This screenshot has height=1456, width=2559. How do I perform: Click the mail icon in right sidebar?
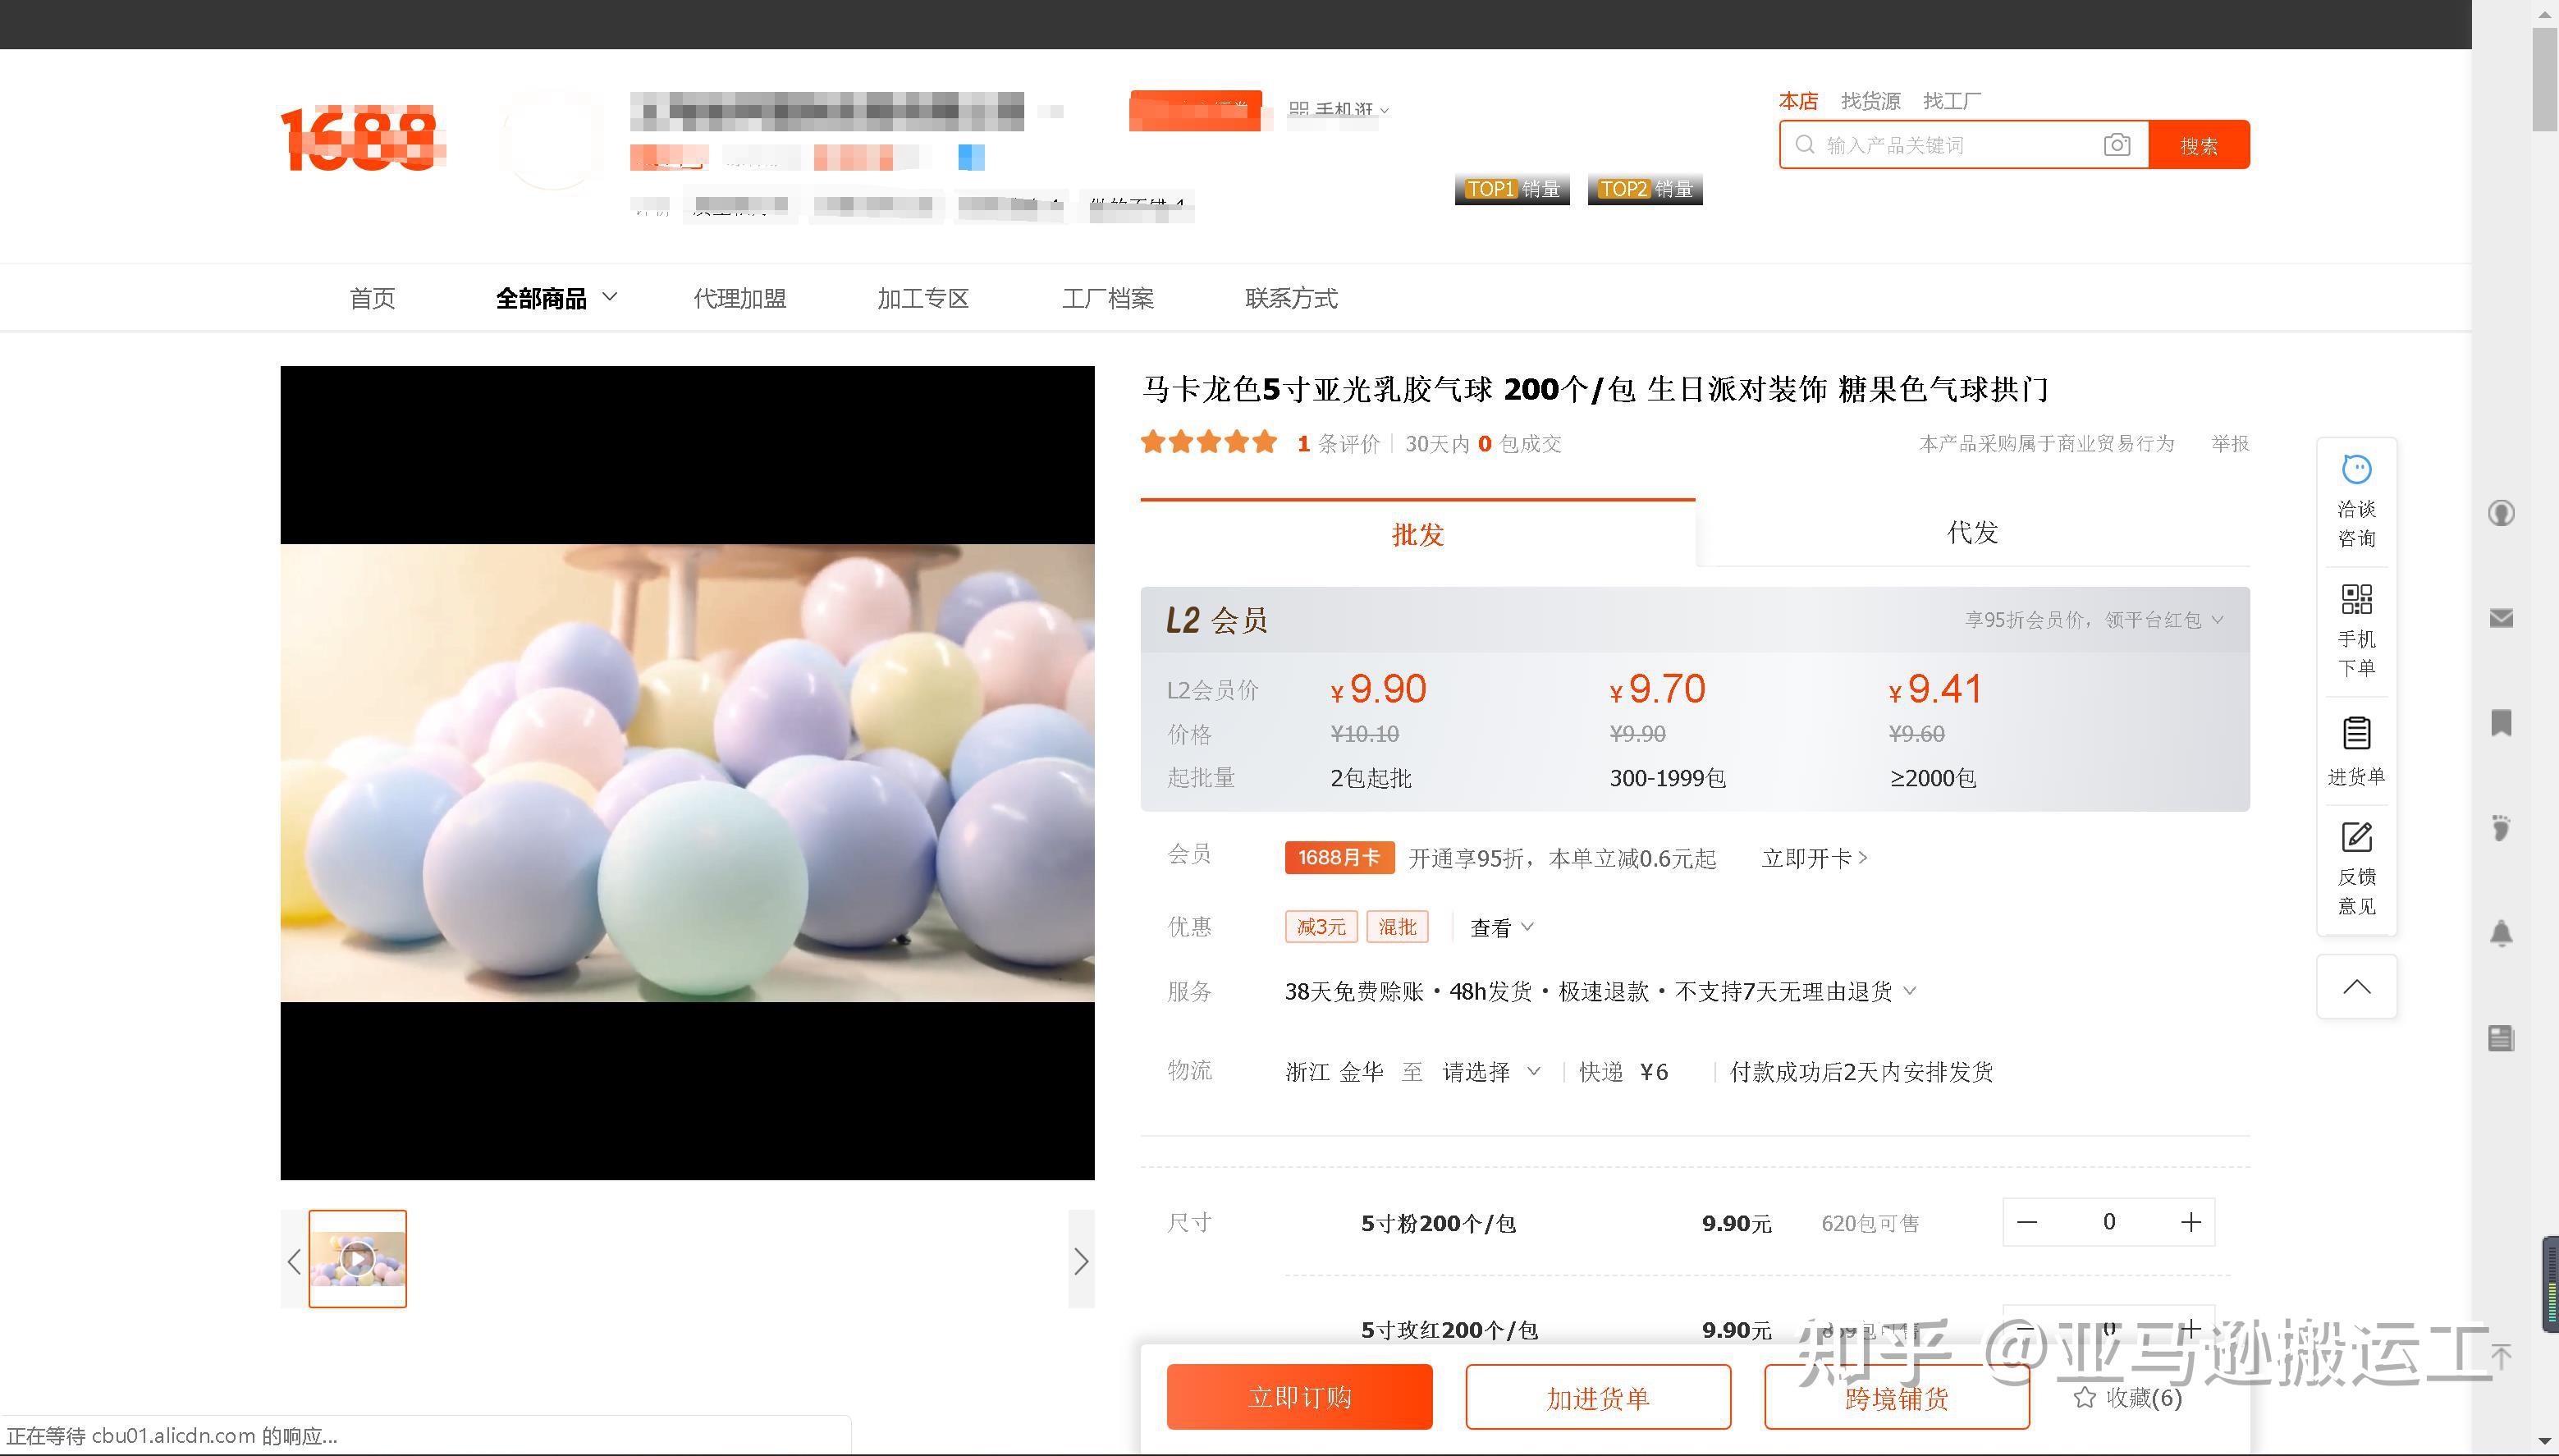2501,618
